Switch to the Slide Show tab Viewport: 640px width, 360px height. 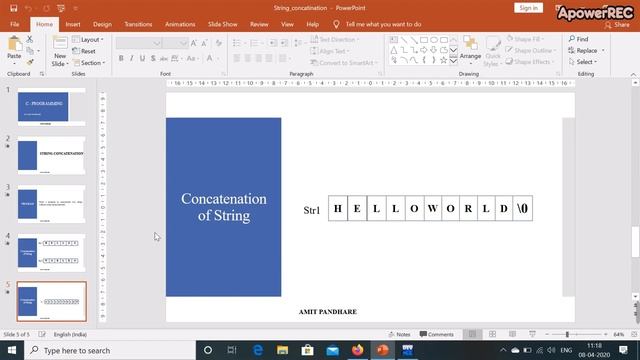point(222,24)
